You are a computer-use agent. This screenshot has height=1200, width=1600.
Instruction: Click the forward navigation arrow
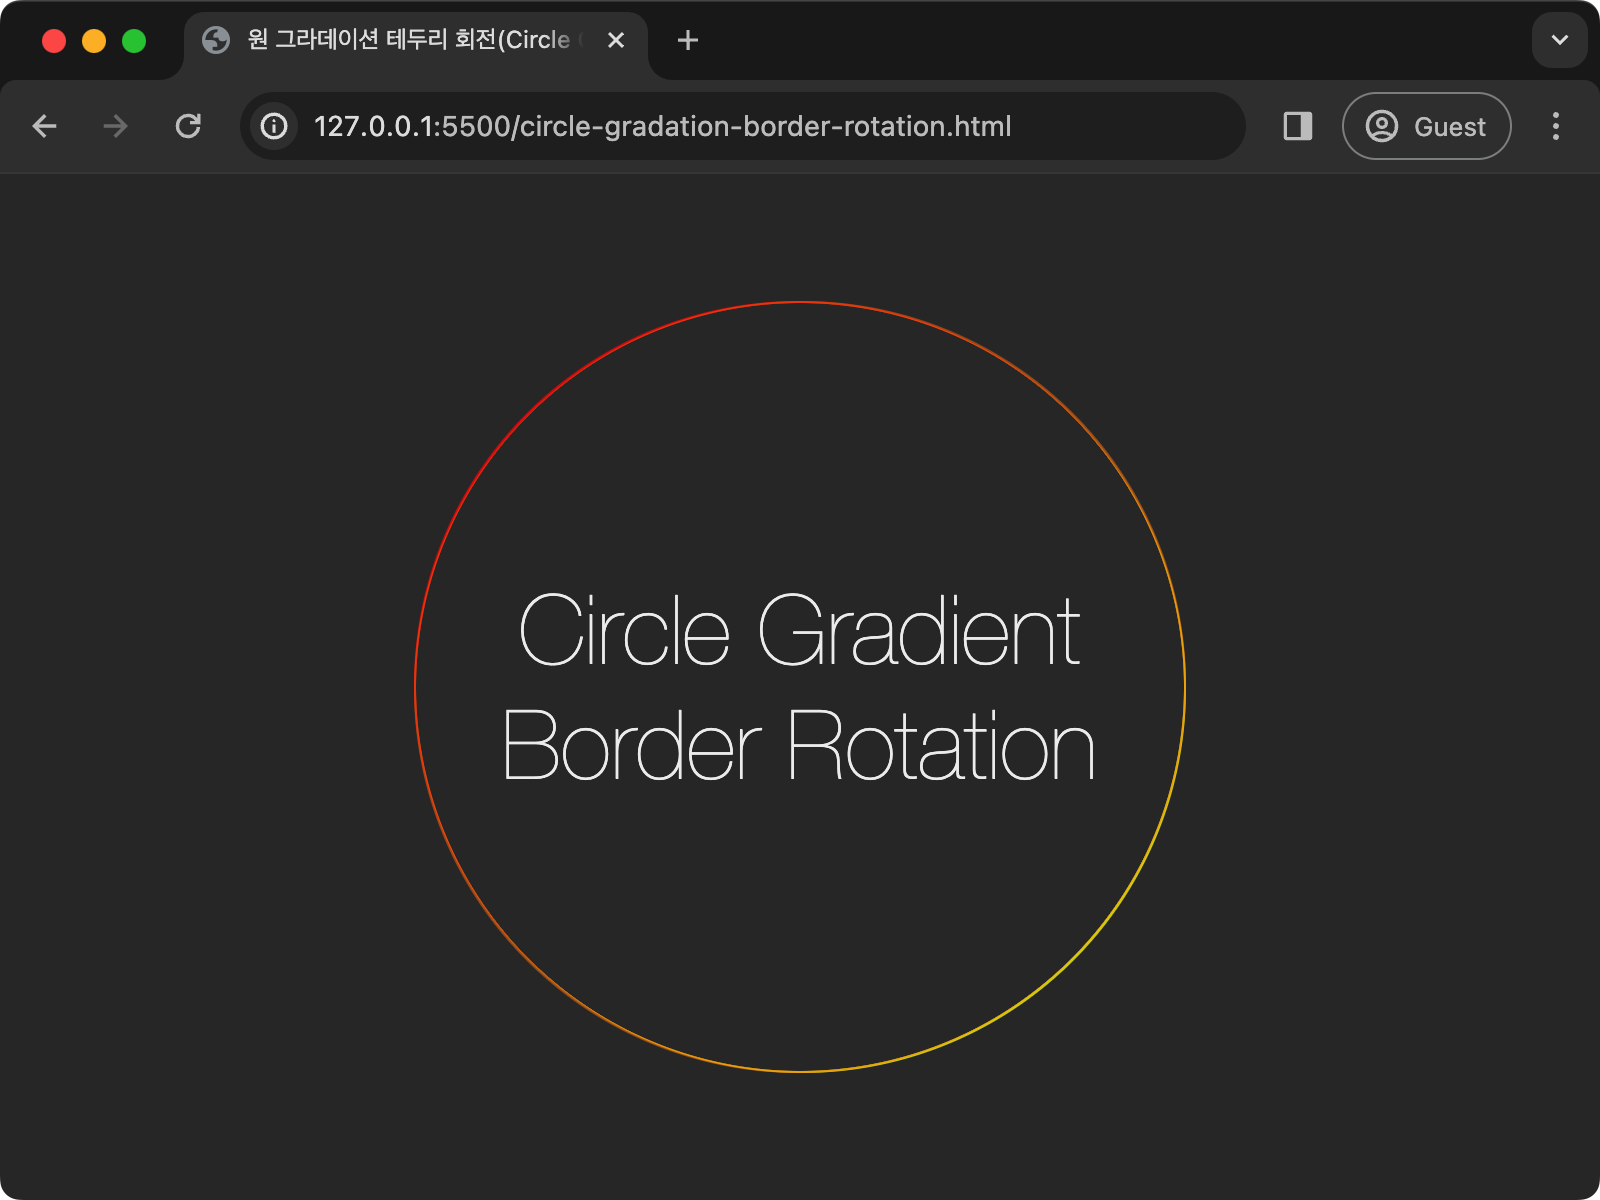[115, 126]
